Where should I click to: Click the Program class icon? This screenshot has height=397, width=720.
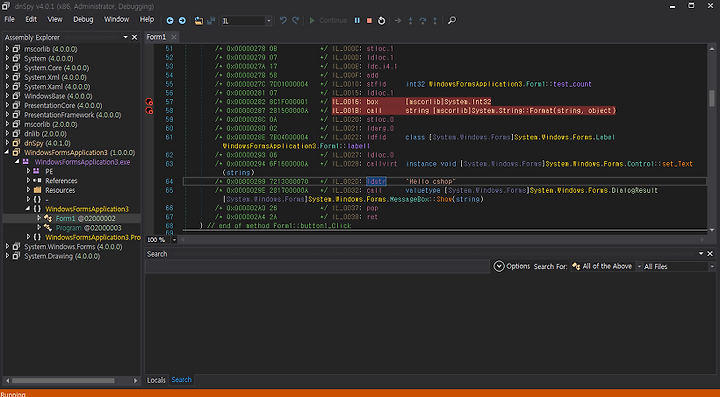pos(48,228)
